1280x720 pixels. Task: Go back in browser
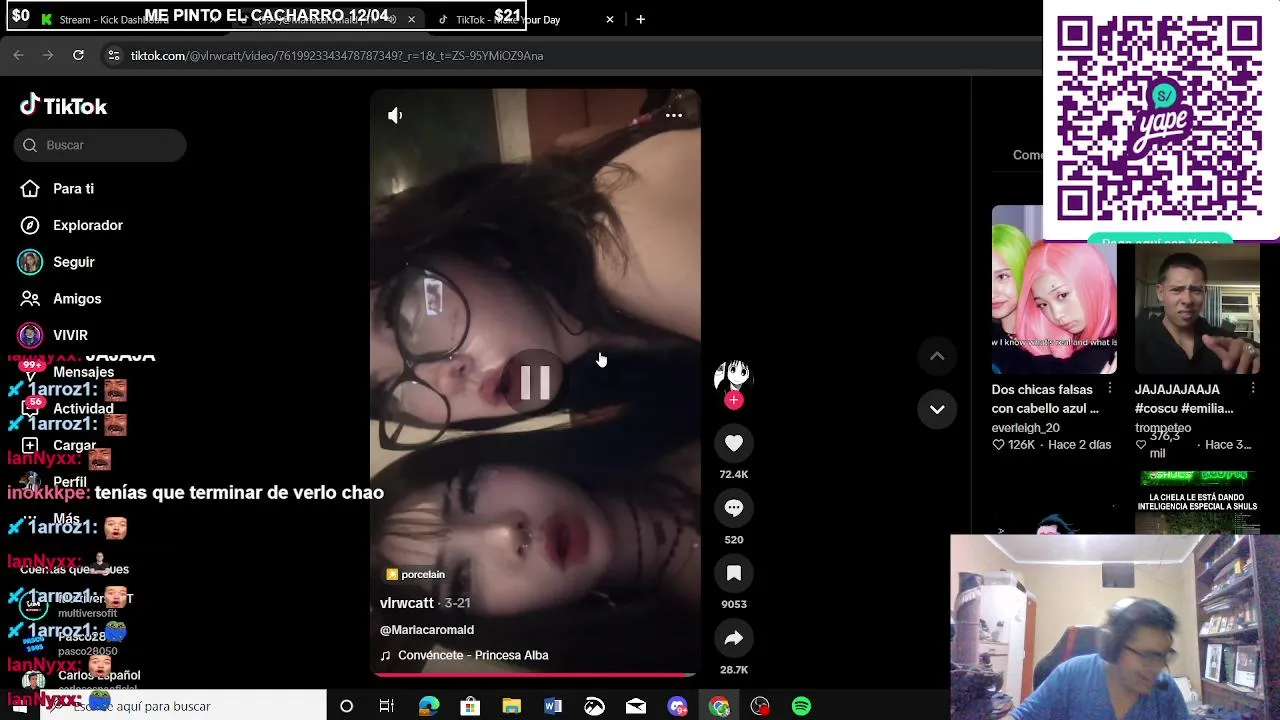click(18, 55)
